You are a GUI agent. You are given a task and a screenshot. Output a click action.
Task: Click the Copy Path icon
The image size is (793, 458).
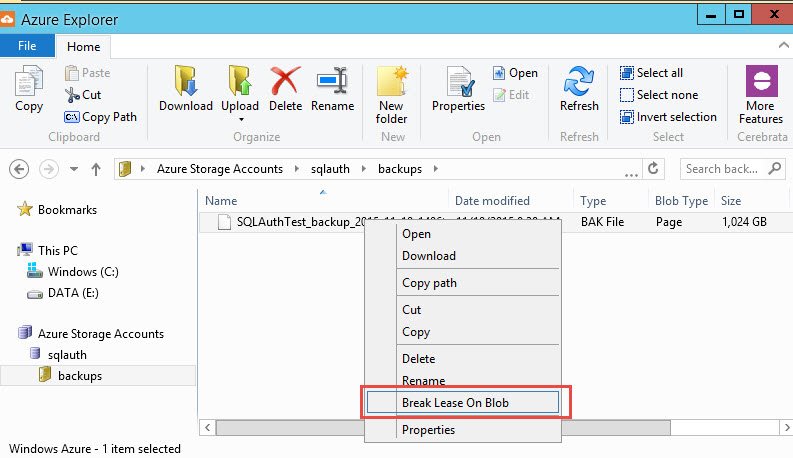(71, 117)
